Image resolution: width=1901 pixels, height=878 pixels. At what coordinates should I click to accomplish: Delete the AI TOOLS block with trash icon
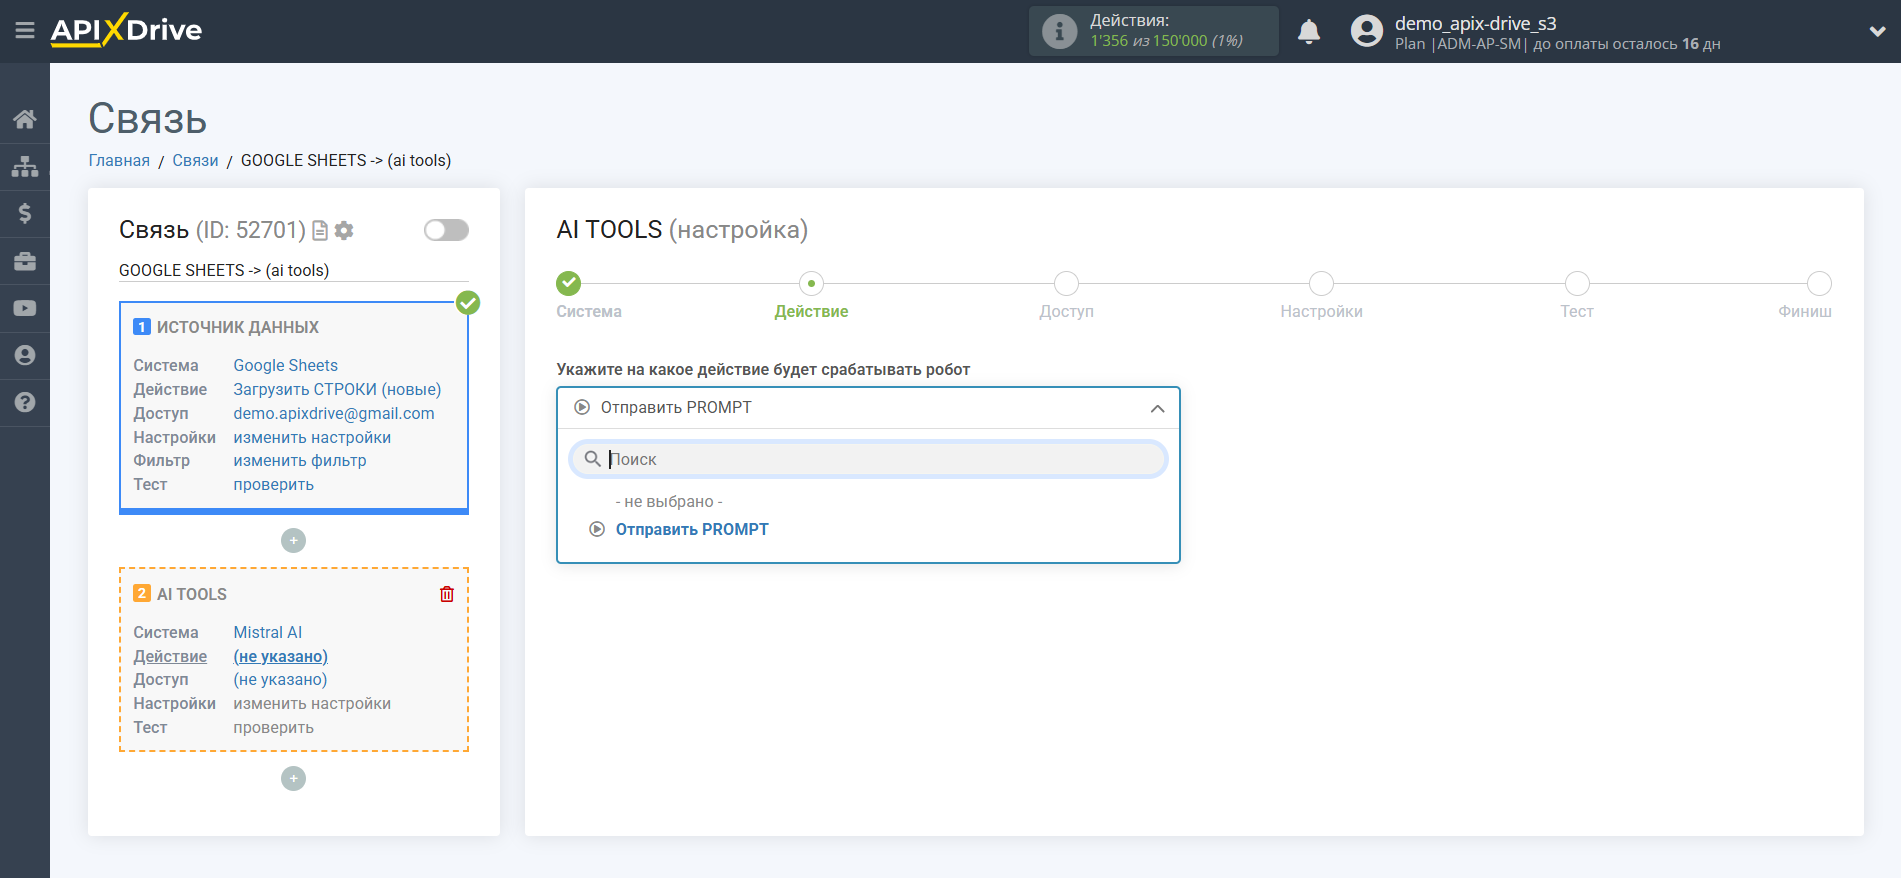447,594
